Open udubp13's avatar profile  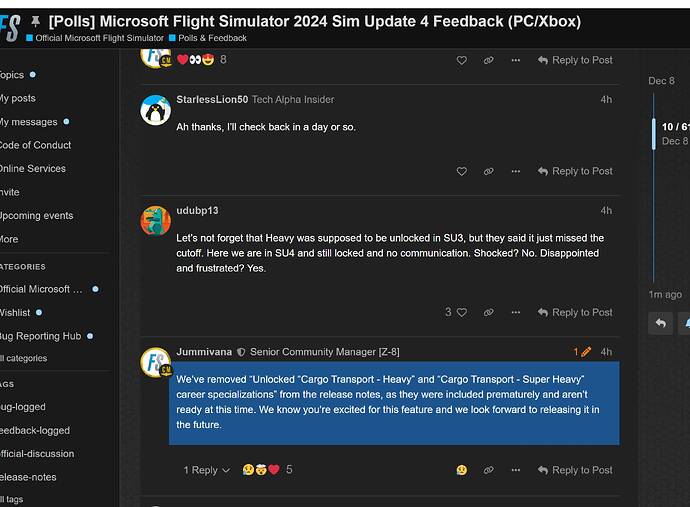tap(155, 221)
